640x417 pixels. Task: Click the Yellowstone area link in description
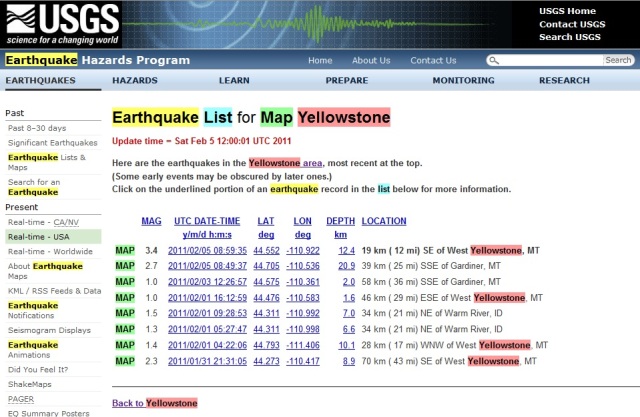pos(285,163)
